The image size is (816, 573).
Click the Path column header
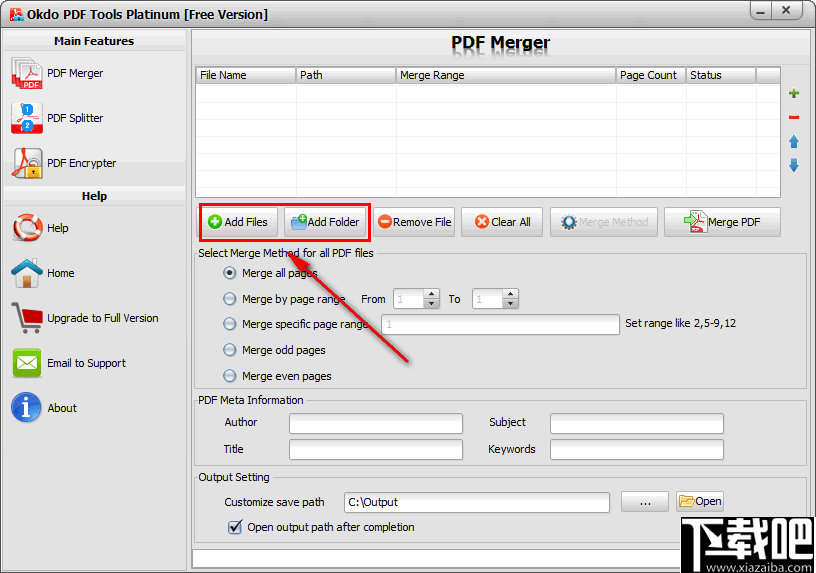pyautogui.click(x=346, y=75)
